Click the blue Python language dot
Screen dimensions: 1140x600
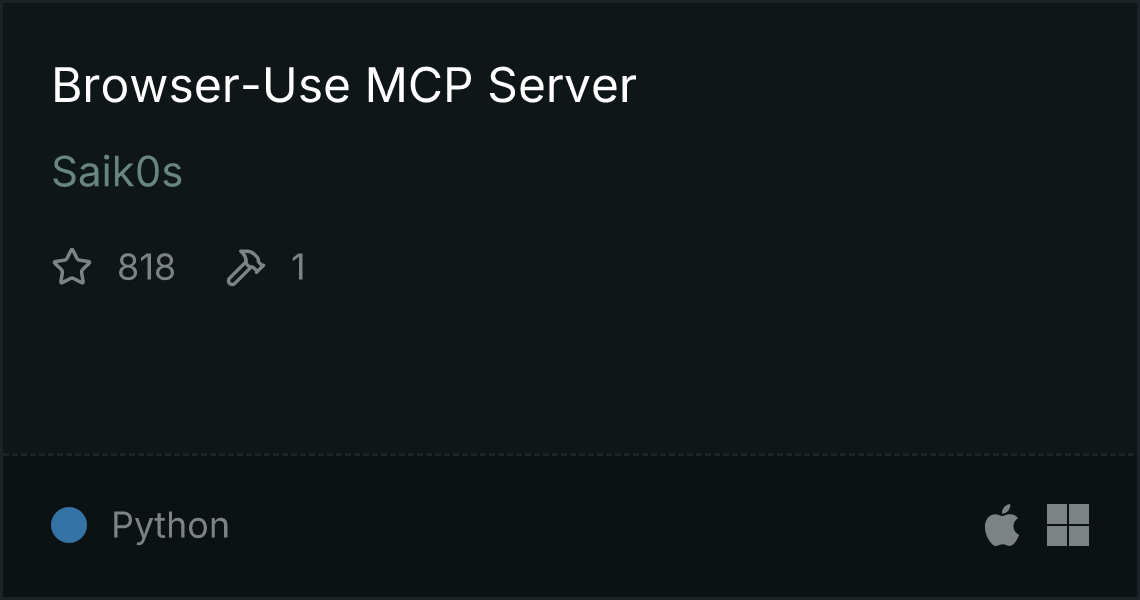69,525
